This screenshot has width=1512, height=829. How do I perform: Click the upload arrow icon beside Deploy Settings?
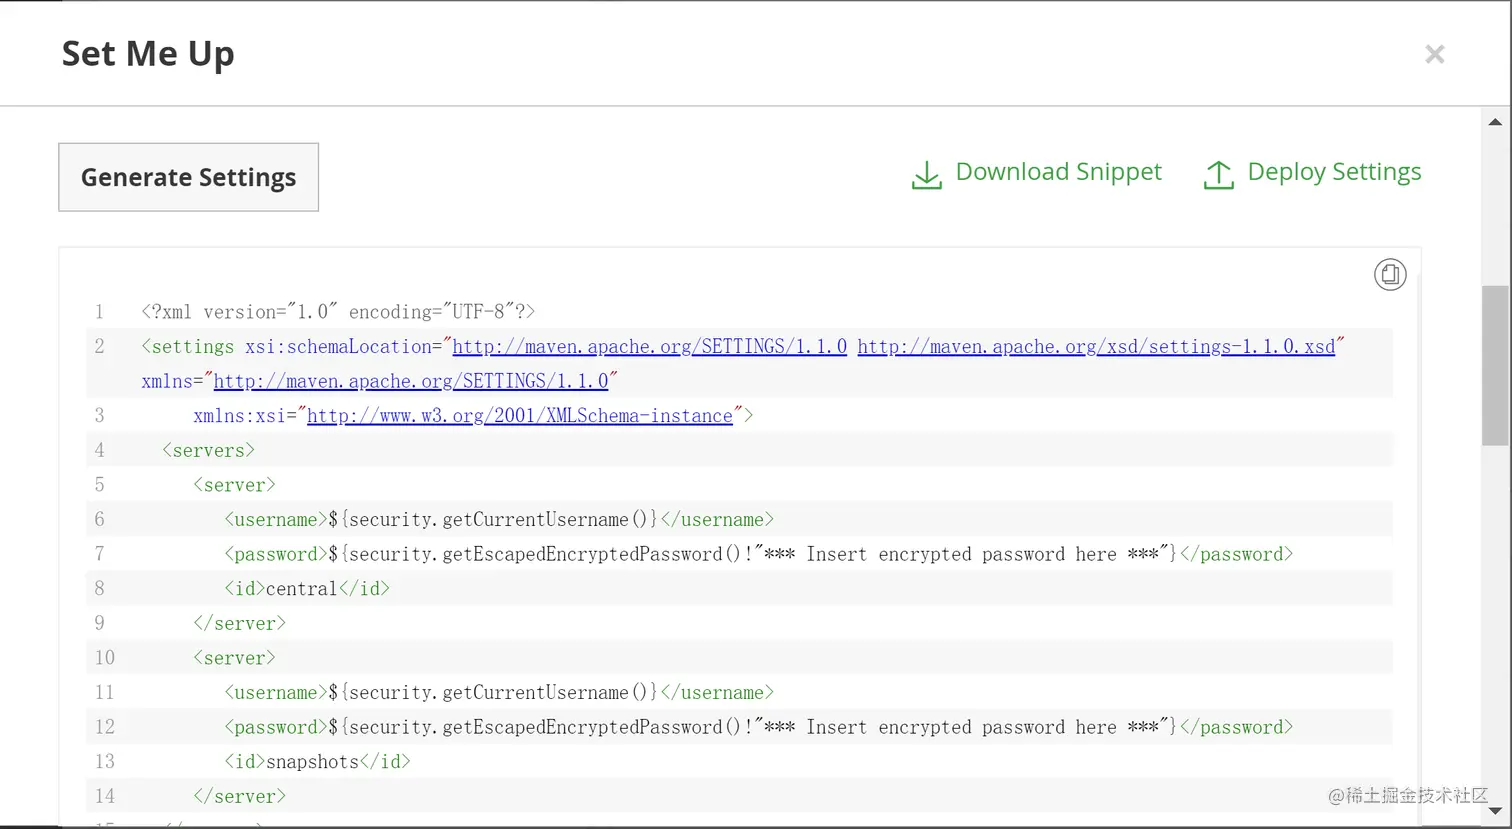[1218, 175]
